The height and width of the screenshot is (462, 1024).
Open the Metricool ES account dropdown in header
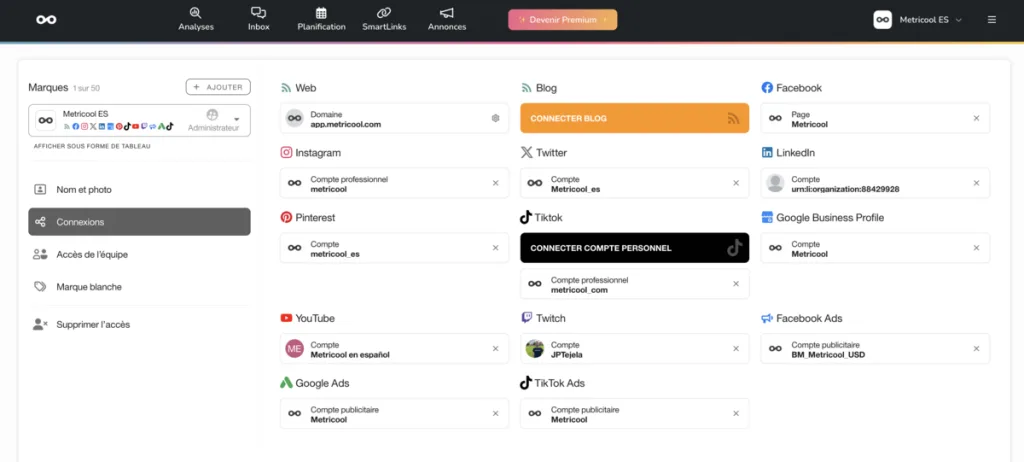click(918, 20)
